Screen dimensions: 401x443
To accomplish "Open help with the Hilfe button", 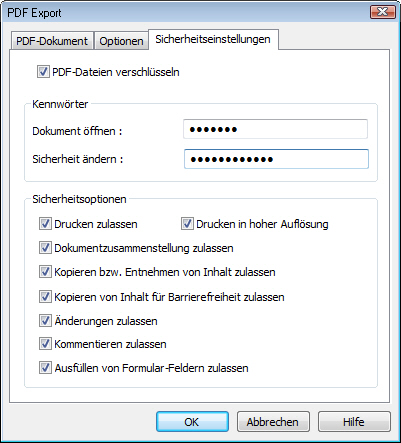I will tap(354, 422).
